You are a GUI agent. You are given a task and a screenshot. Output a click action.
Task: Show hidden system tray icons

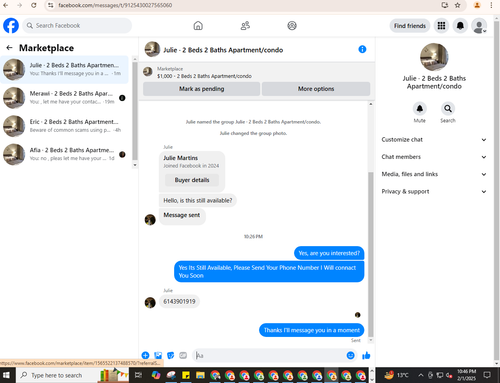point(421,375)
